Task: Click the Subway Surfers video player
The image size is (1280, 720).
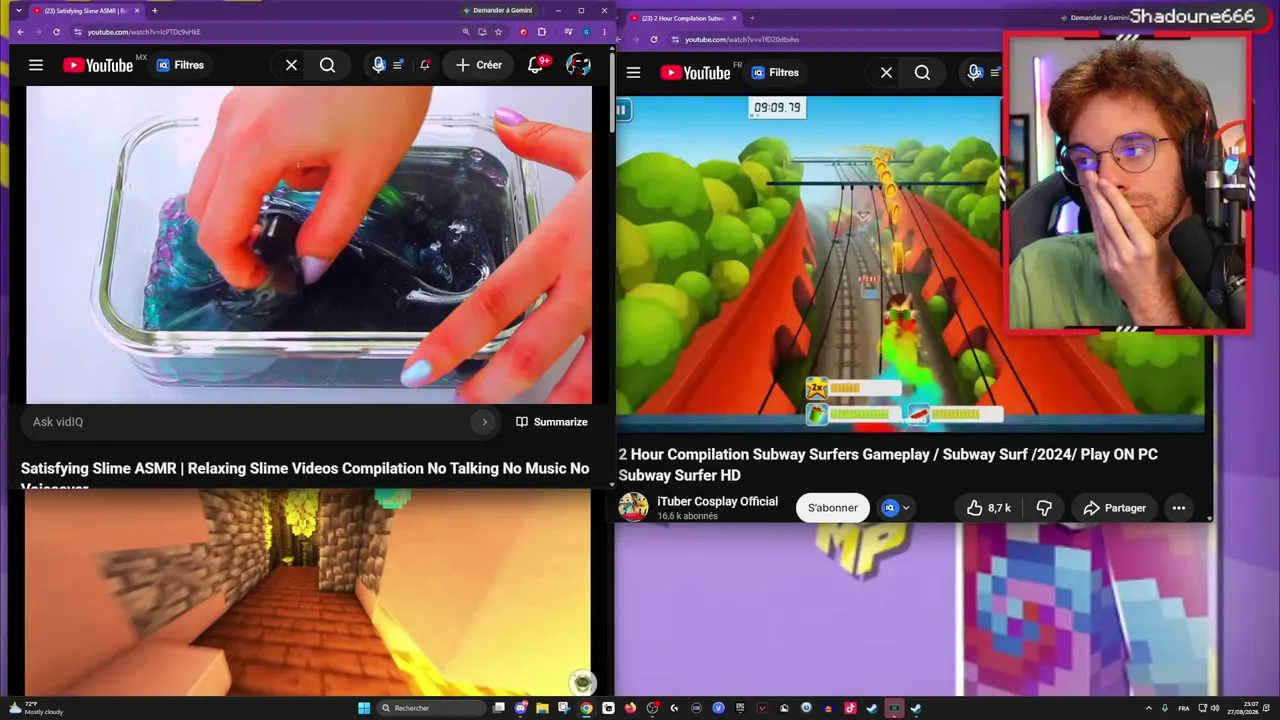Action: pyautogui.click(x=809, y=264)
